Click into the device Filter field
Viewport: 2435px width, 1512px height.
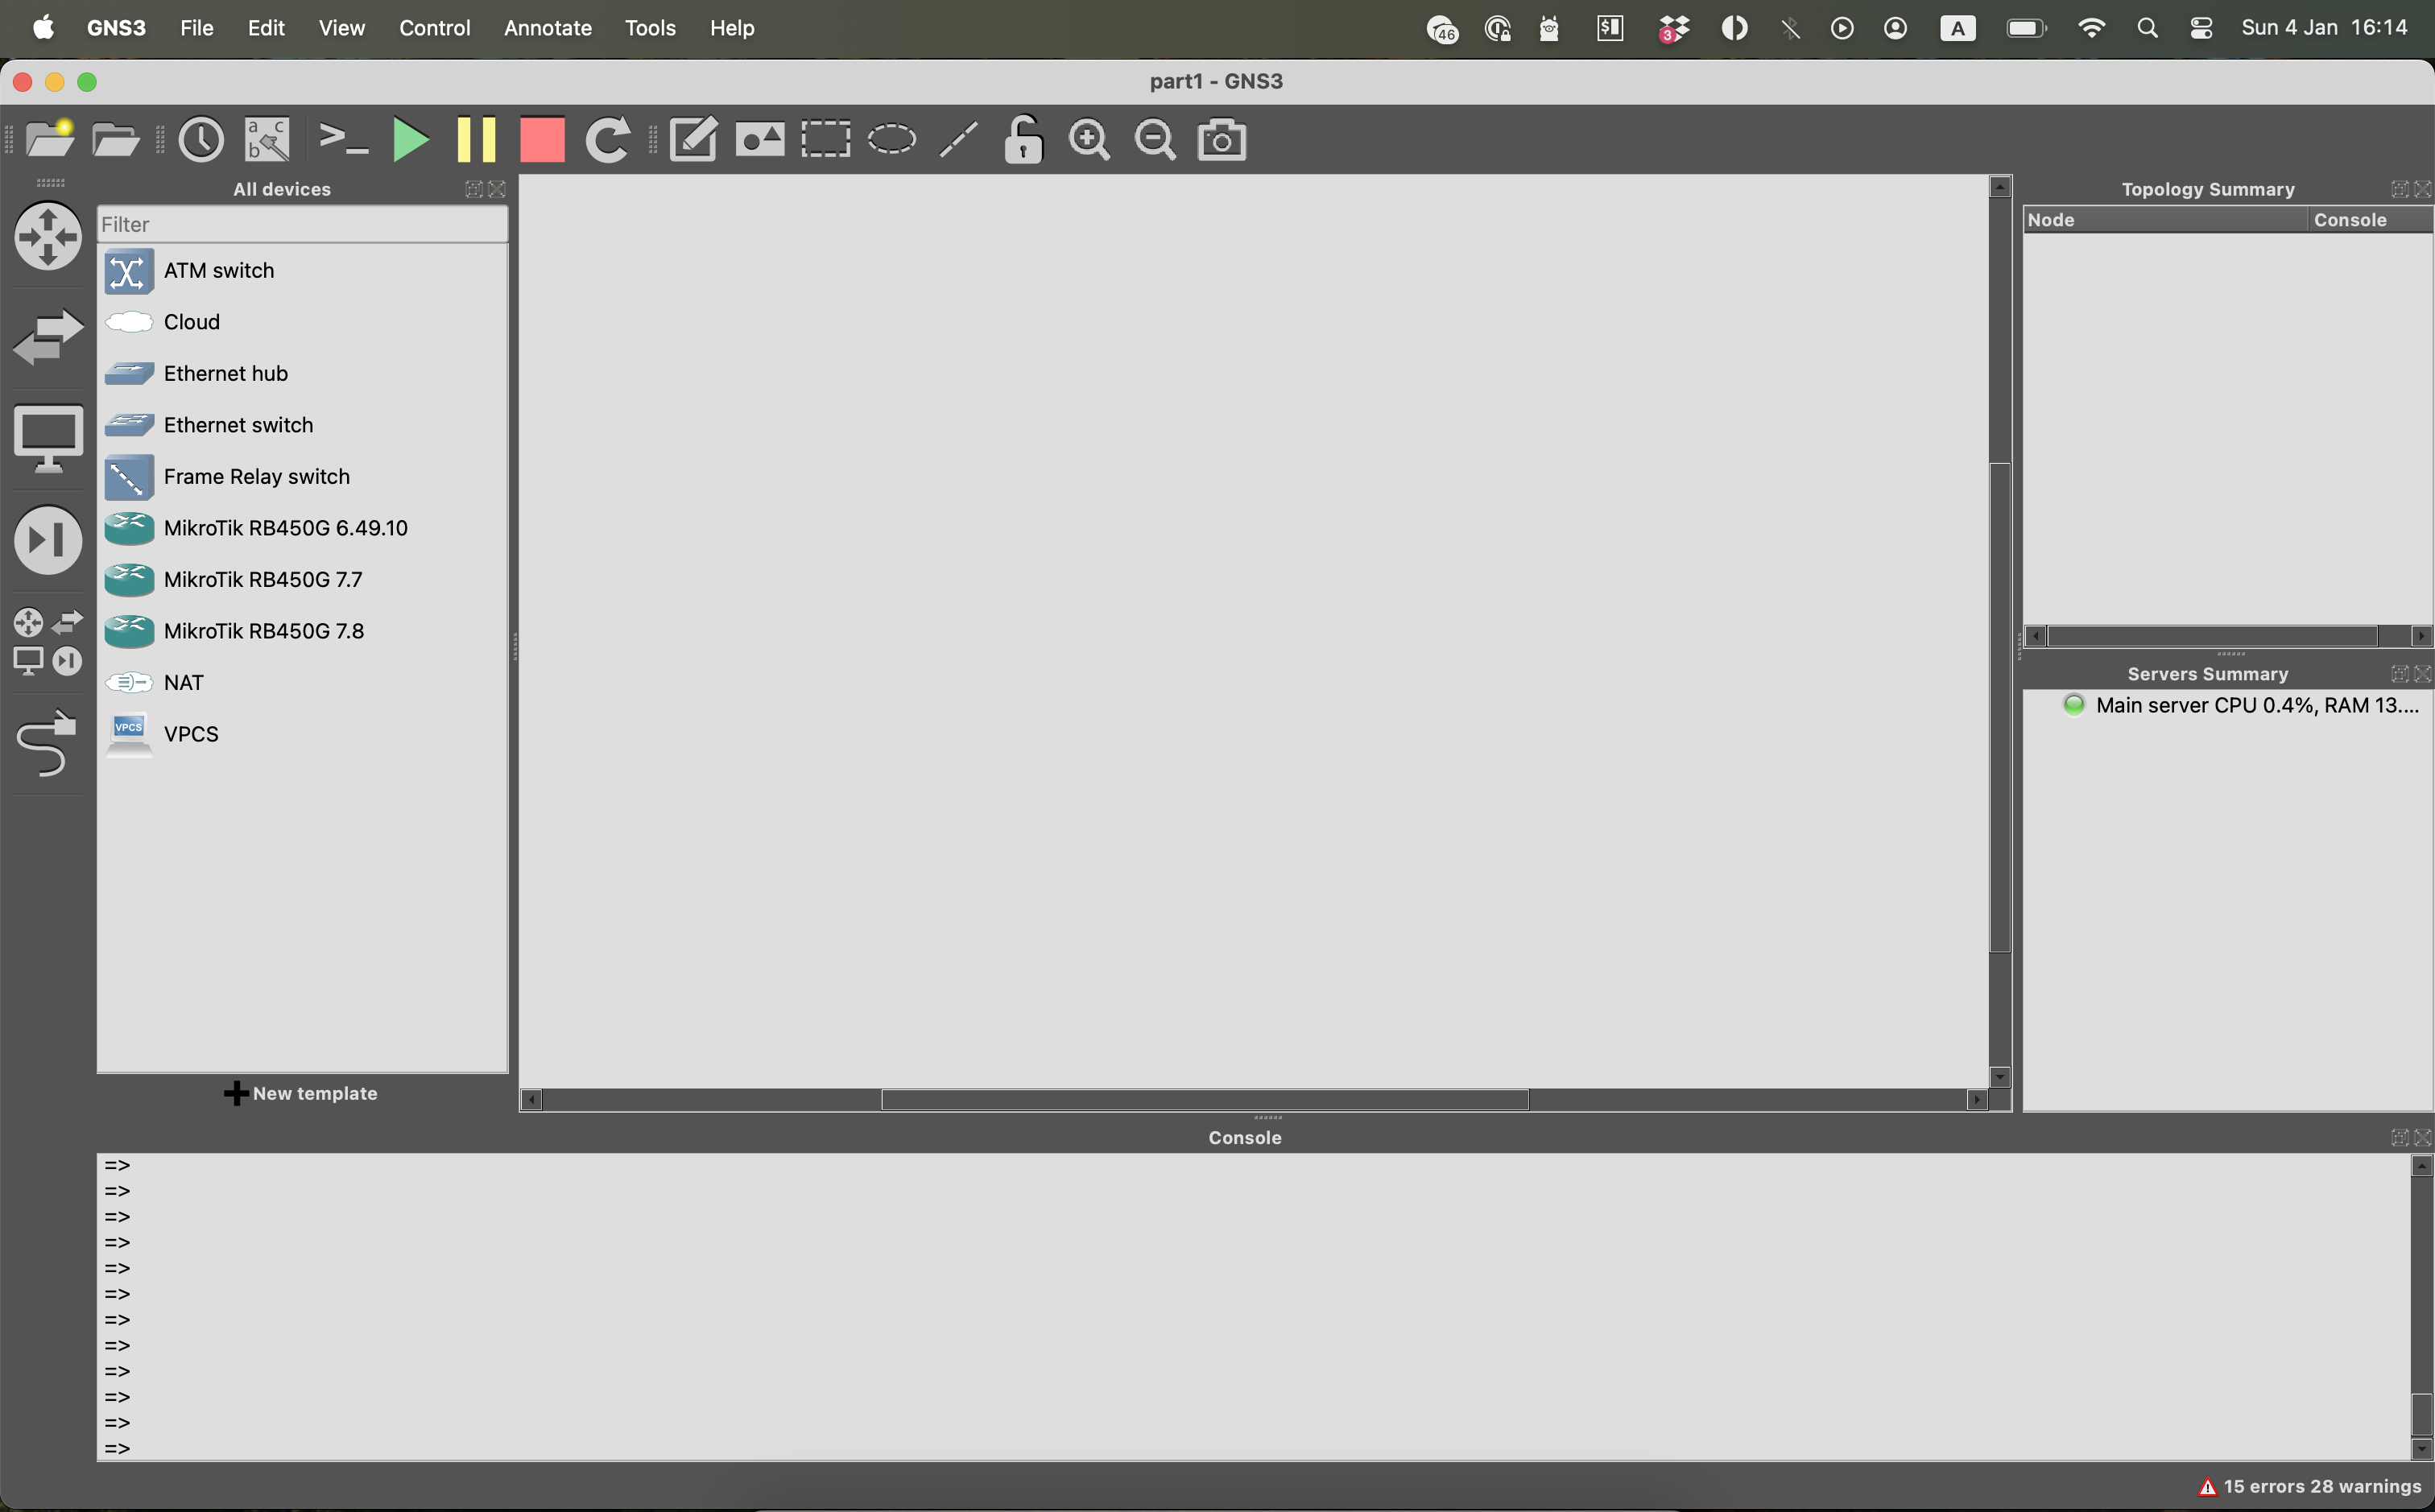(x=302, y=224)
